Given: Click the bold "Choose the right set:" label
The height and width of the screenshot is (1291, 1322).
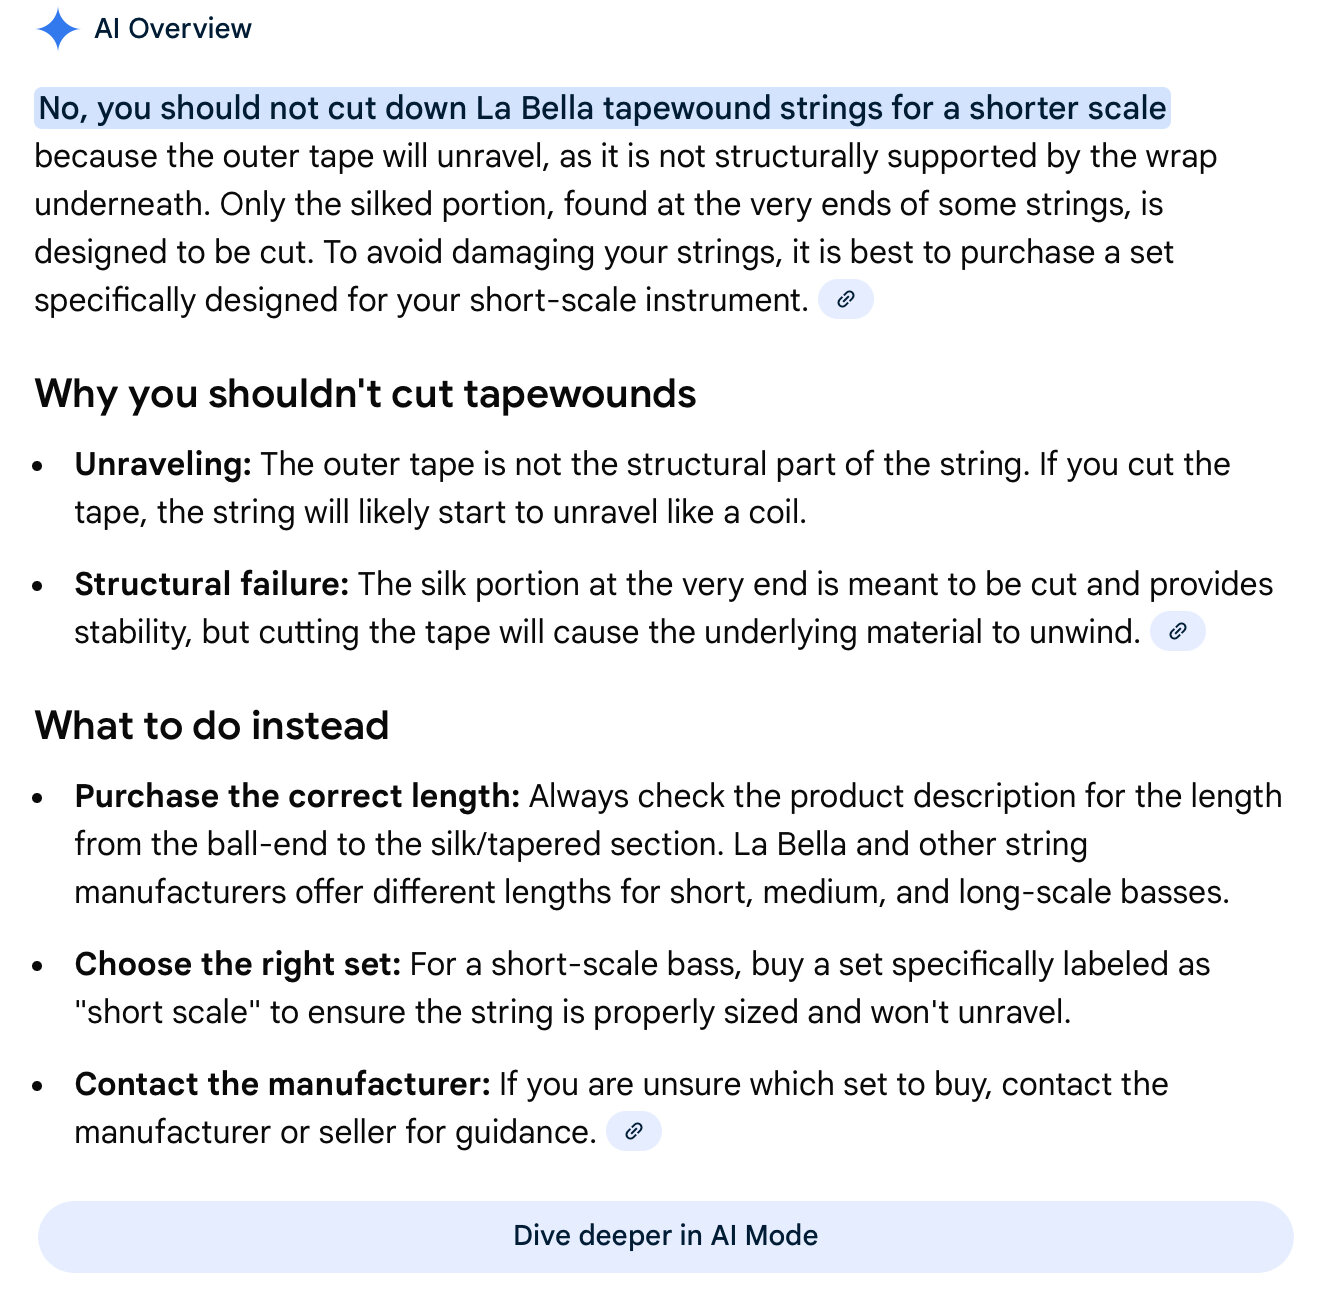Looking at the screenshot, I should coord(237,964).
